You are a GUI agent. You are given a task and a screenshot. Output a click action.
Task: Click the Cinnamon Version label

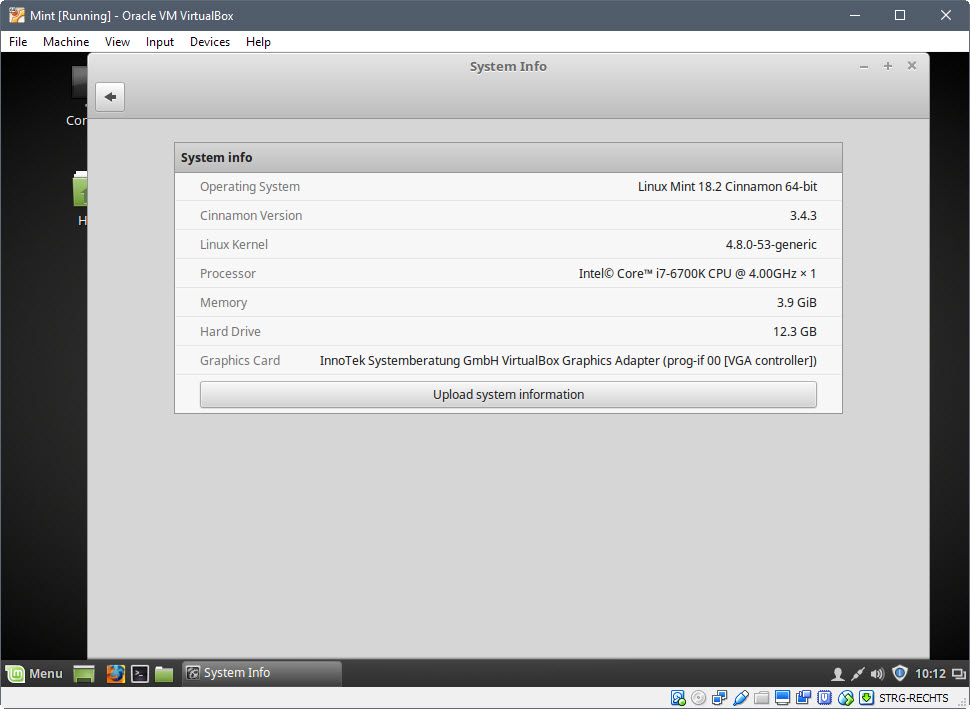pyautogui.click(x=251, y=216)
